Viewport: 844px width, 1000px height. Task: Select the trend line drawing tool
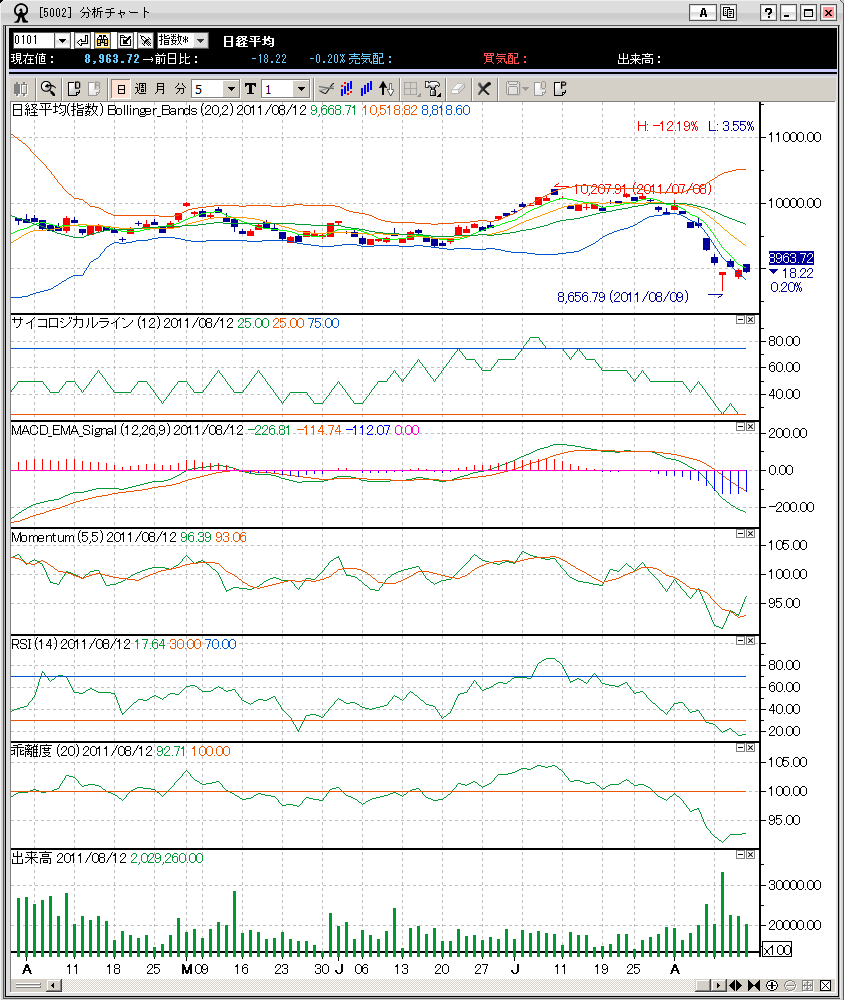[324, 88]
